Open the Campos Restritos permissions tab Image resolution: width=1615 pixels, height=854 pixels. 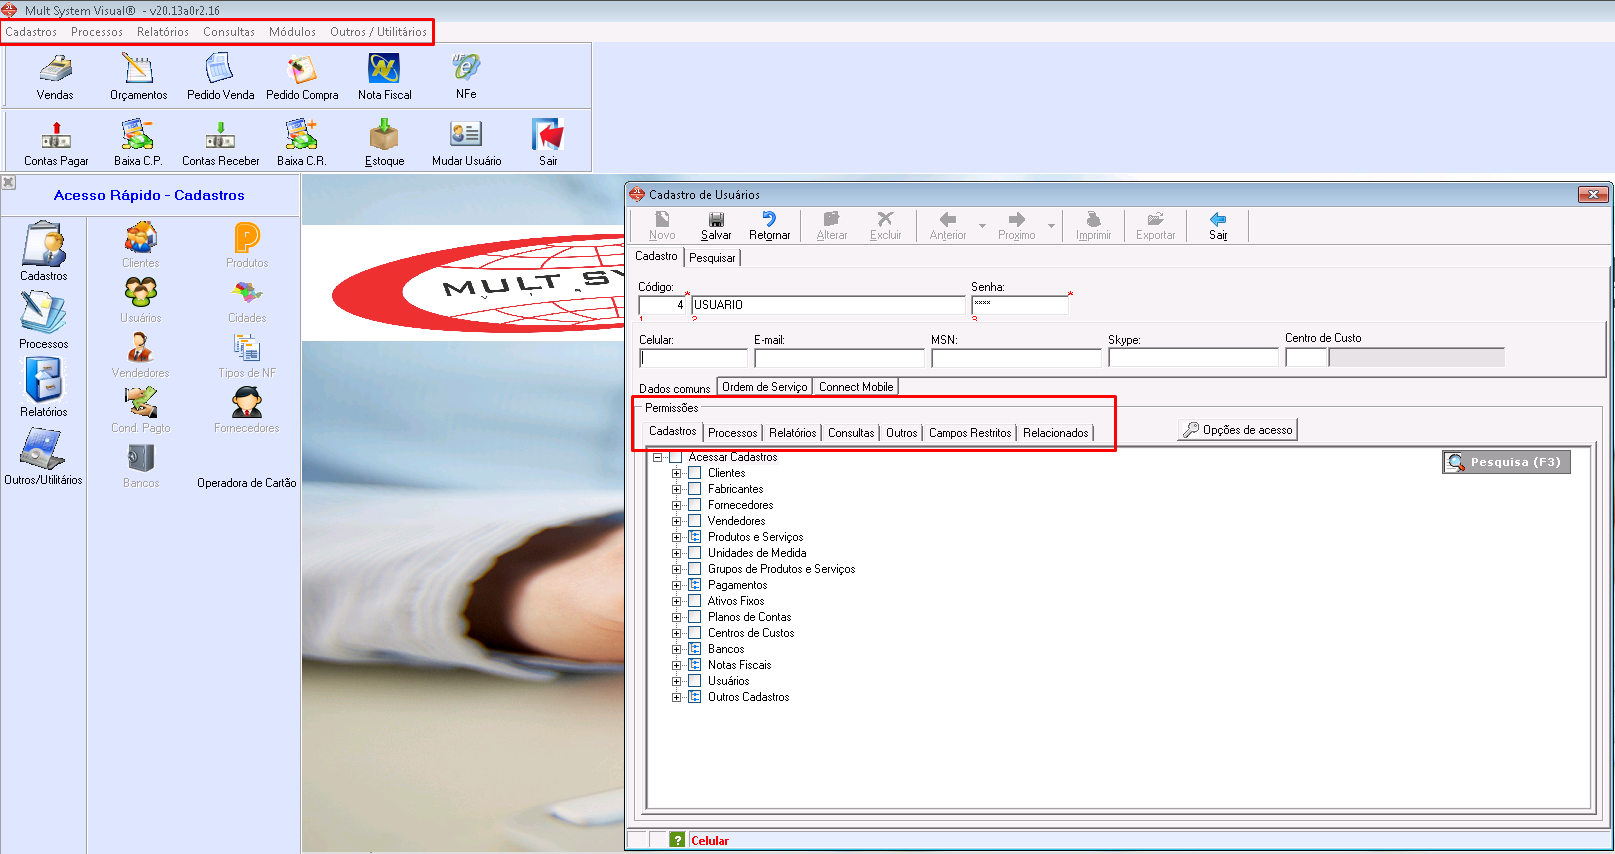(x=970, y=433)
